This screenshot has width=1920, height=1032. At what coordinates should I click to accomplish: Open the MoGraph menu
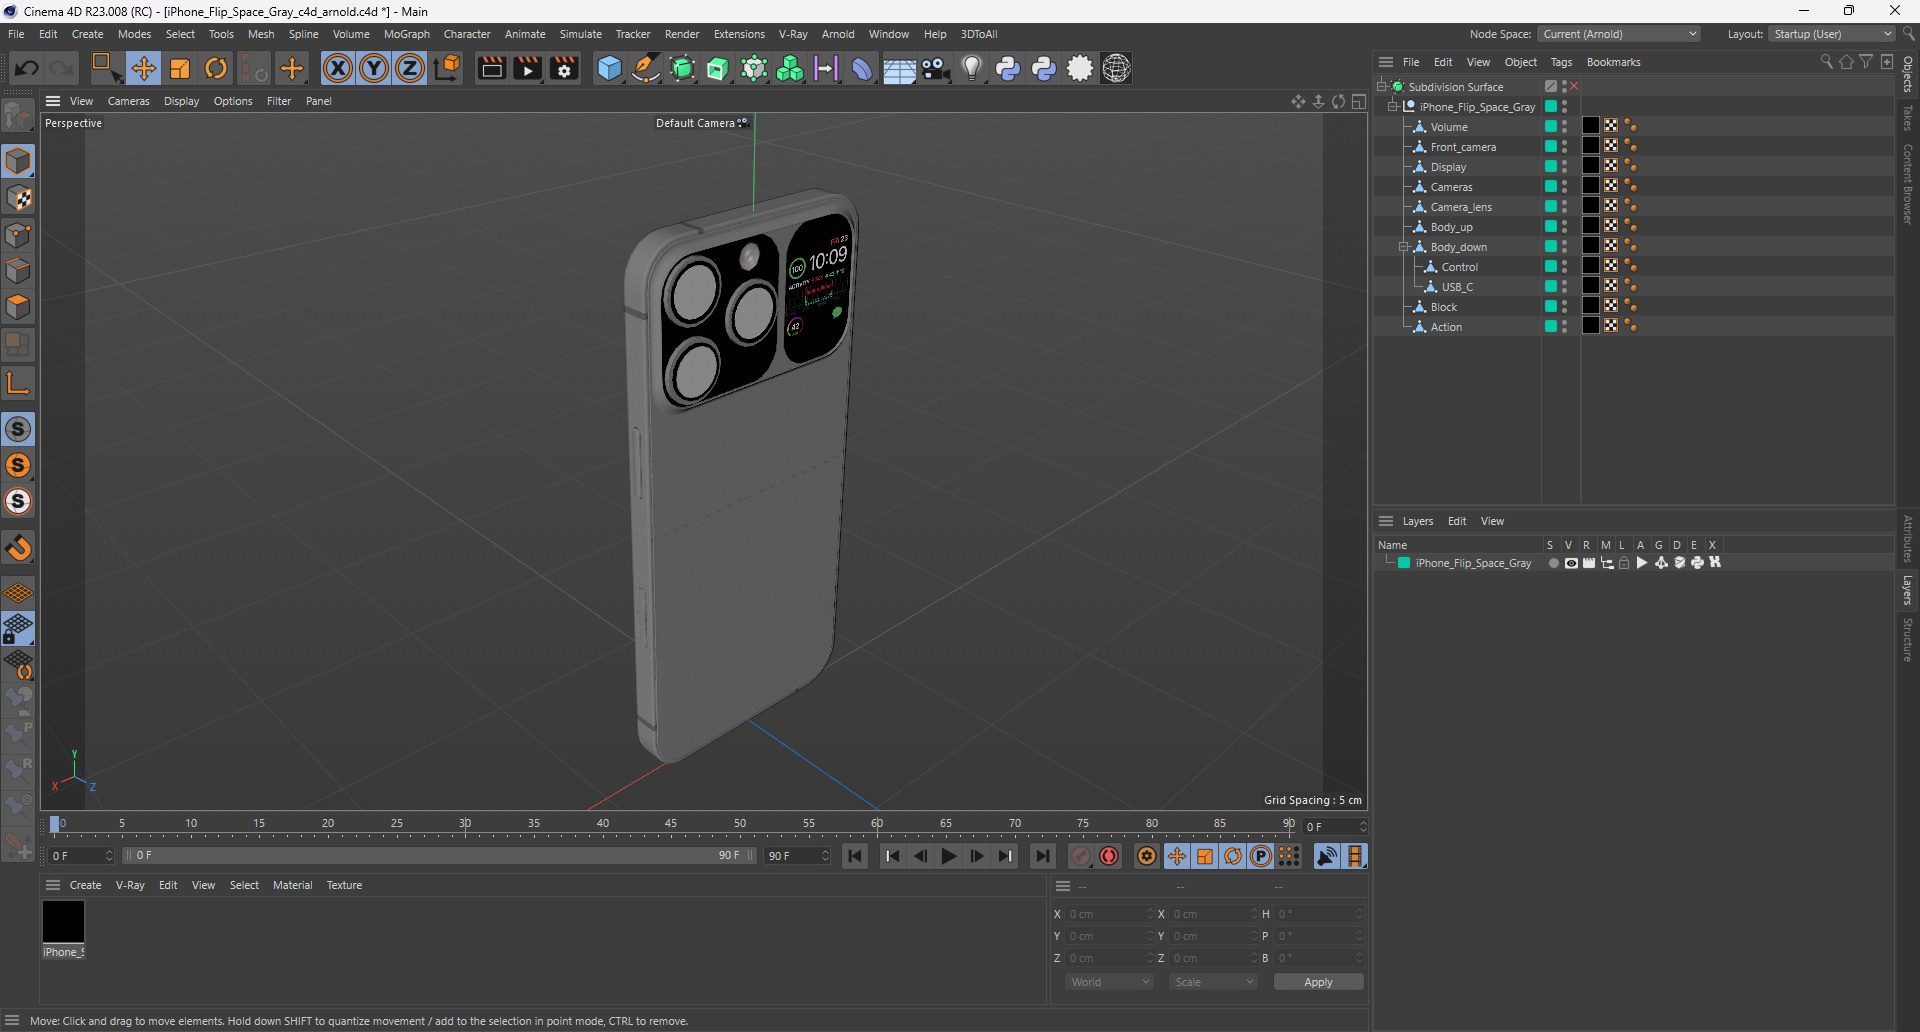[x=406, y=34]
